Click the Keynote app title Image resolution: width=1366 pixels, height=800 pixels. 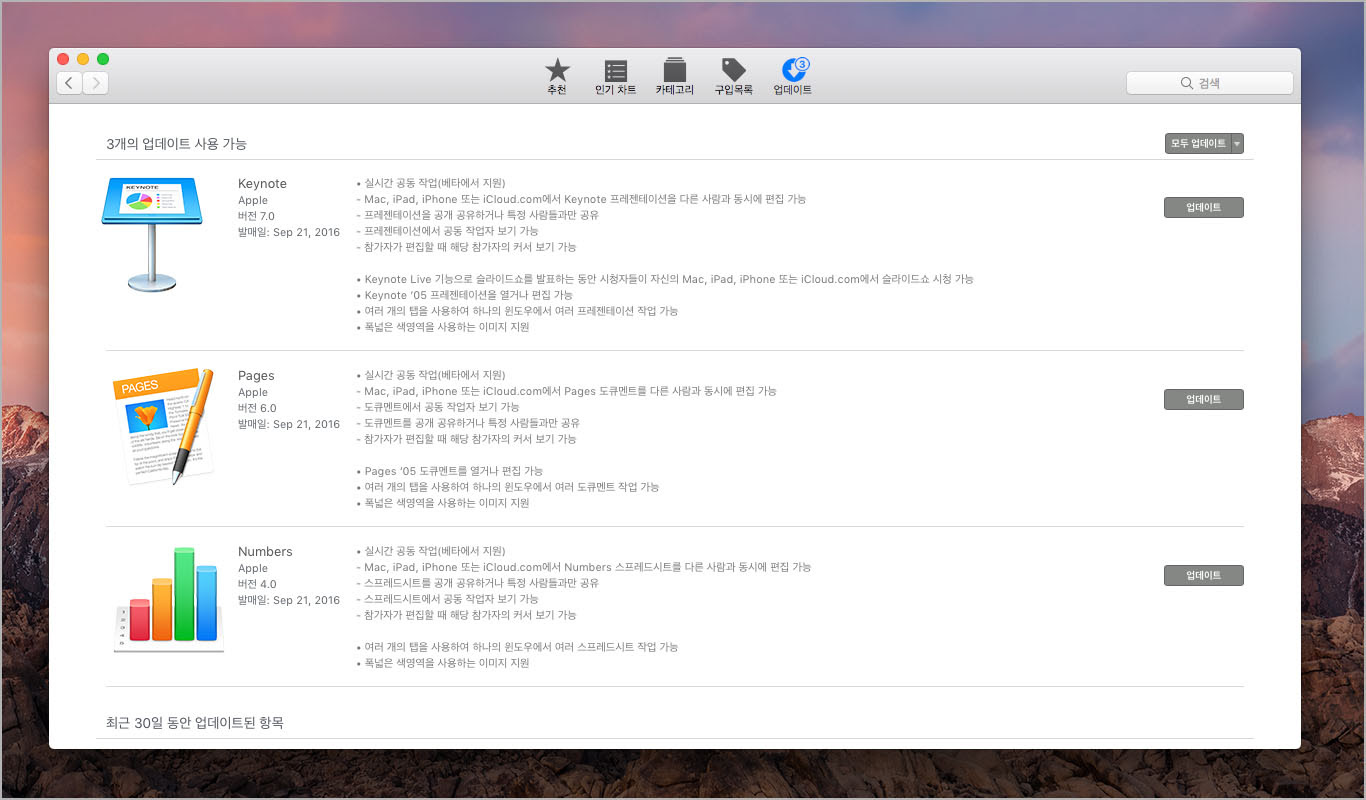tap(262, 184)
